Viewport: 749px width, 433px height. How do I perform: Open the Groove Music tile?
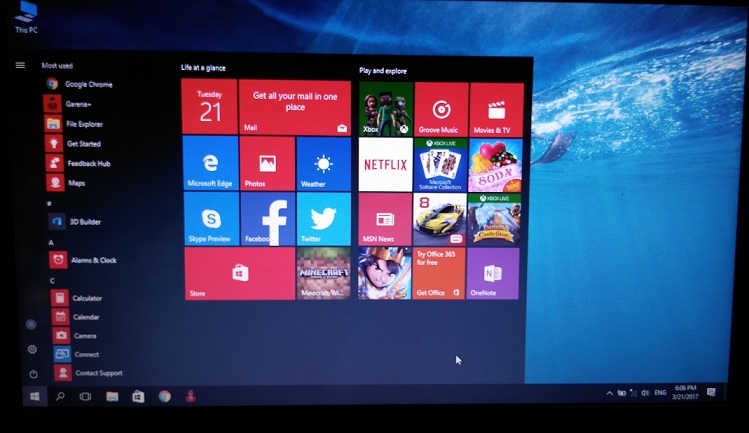click(441, 109)
